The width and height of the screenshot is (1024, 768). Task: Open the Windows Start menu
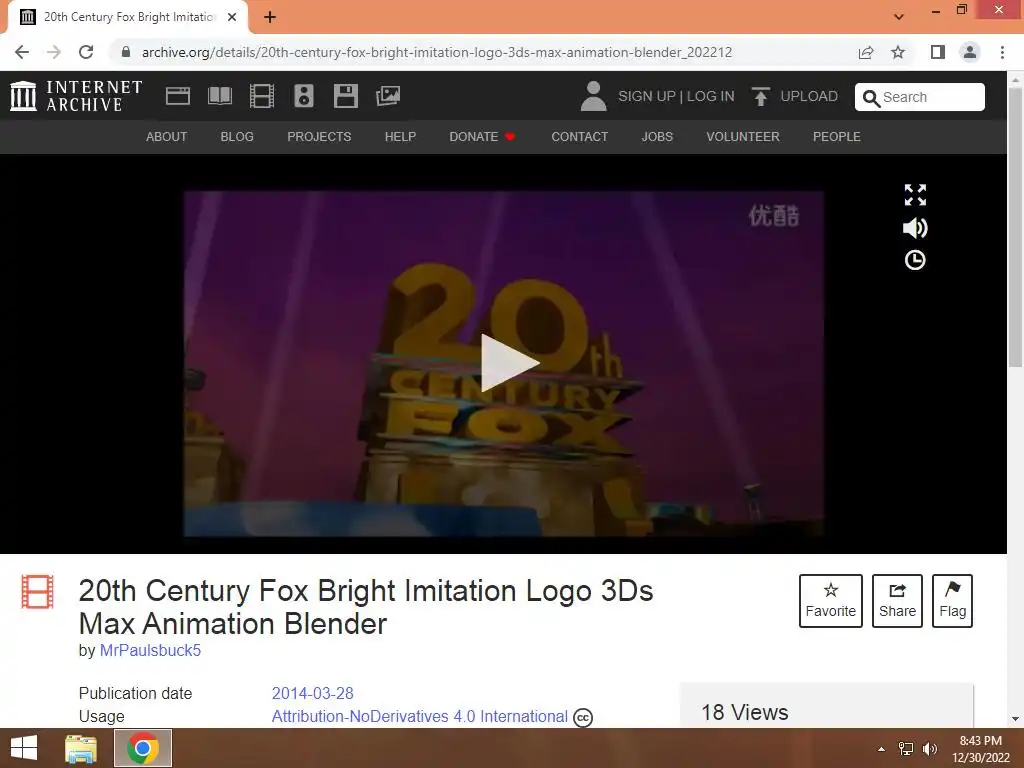tap(24, 748)
